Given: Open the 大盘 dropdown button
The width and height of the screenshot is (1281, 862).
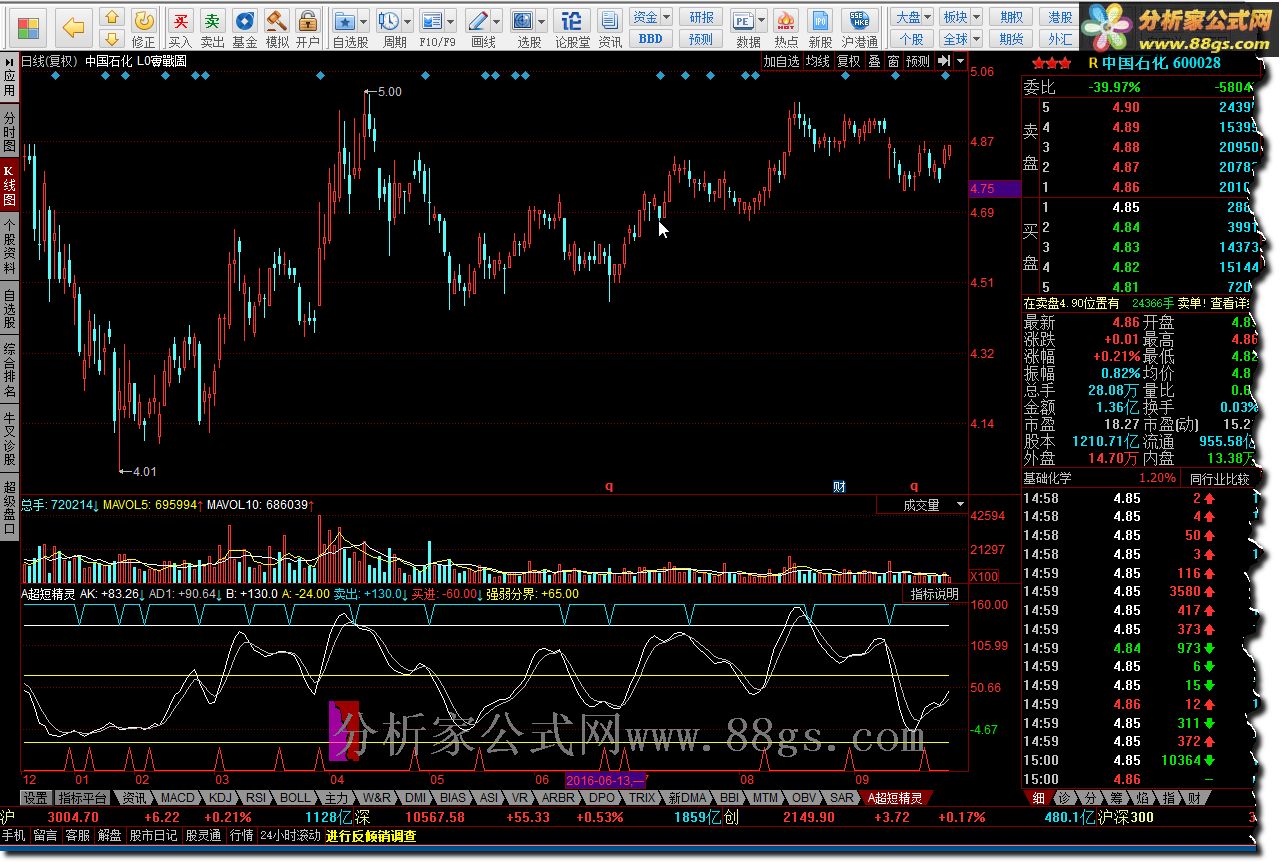Looking at the screenshot, I should 912,17.
